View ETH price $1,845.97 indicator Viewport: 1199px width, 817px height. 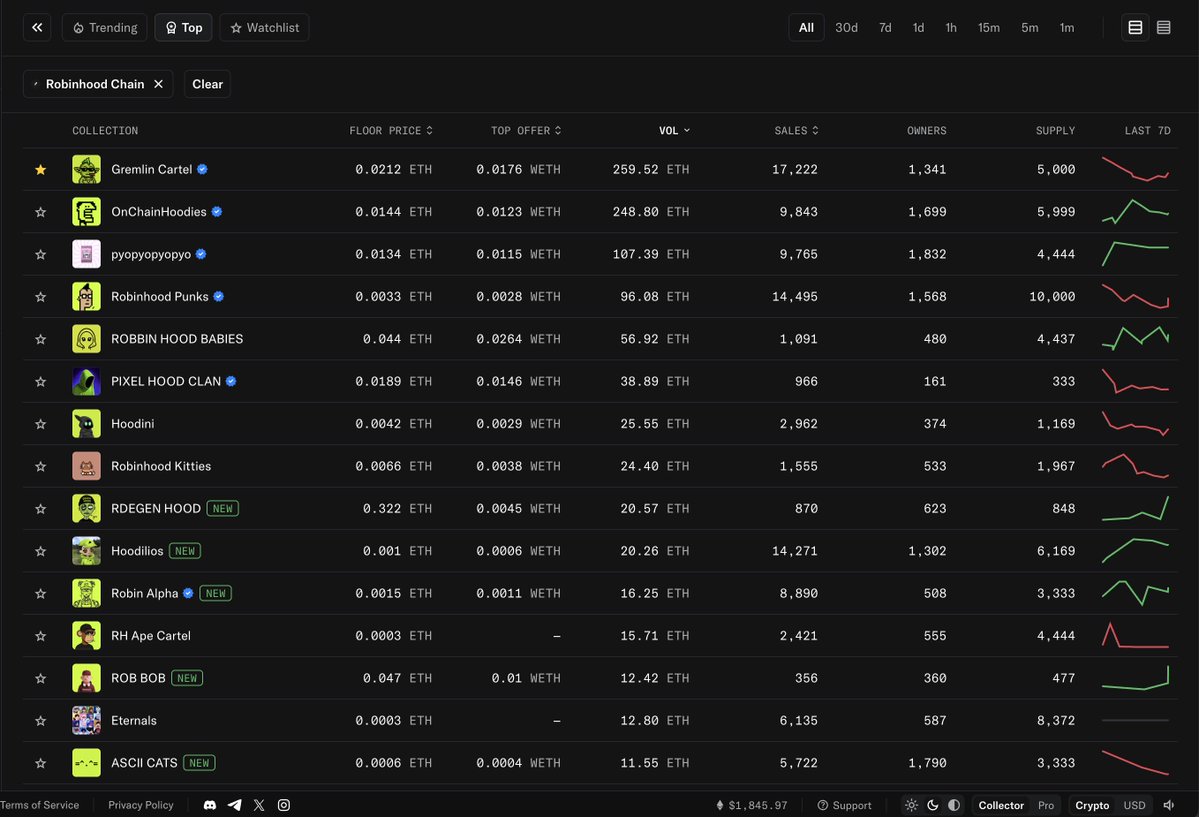pos(751,805)
